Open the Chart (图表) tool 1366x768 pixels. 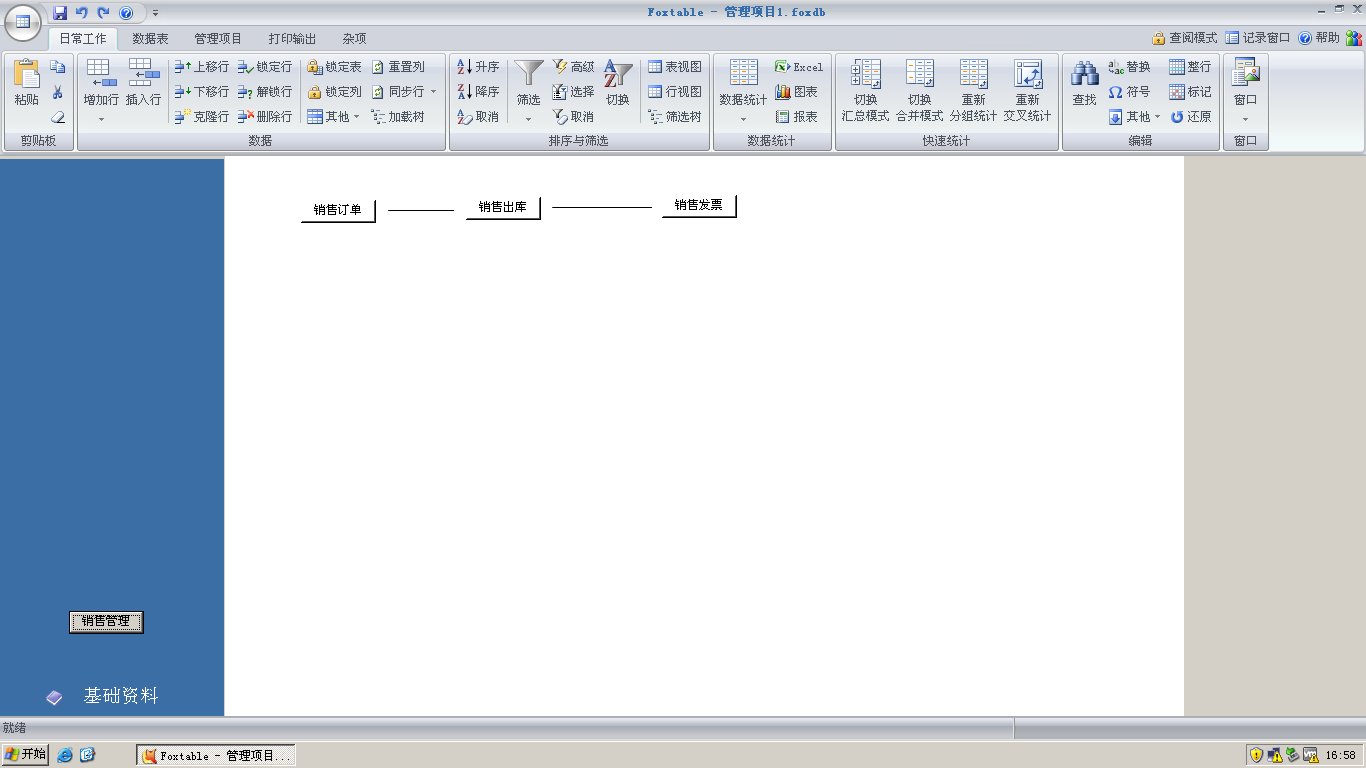click(797, 92)
